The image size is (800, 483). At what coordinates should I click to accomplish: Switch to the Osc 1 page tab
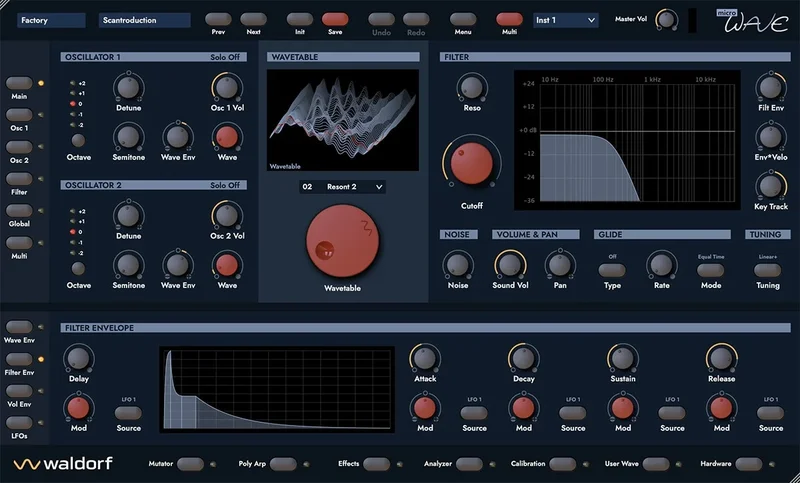(x=19, y=115)
